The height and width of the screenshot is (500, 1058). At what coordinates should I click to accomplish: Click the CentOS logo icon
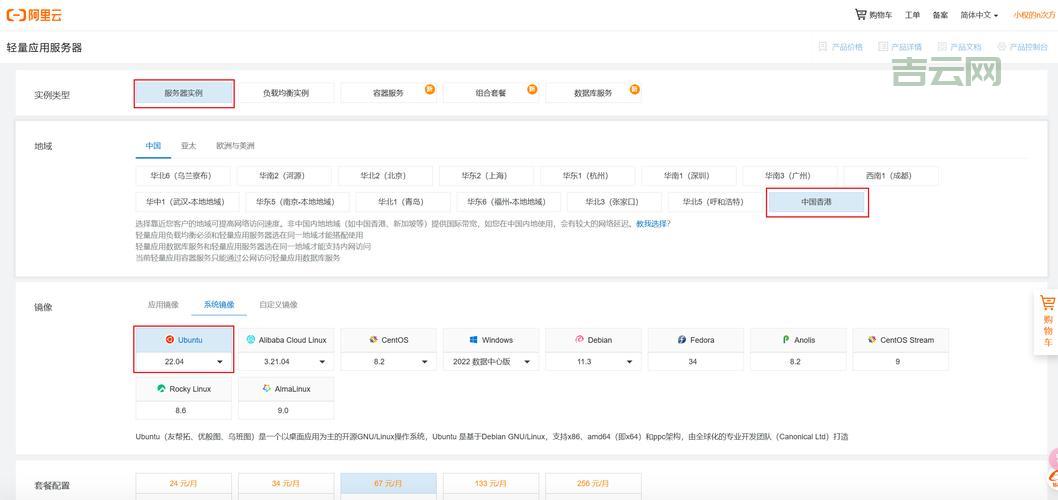[x=373, y=340]
